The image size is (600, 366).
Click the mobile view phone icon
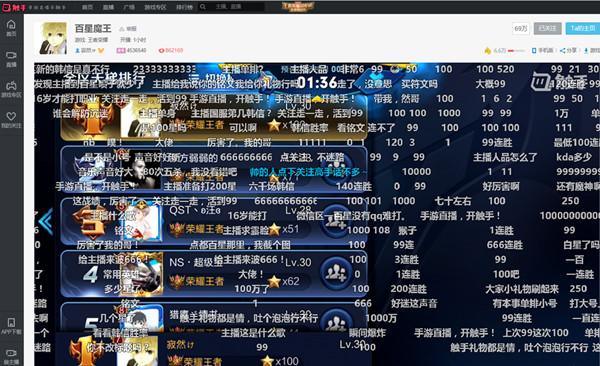(x=534, y=51)
